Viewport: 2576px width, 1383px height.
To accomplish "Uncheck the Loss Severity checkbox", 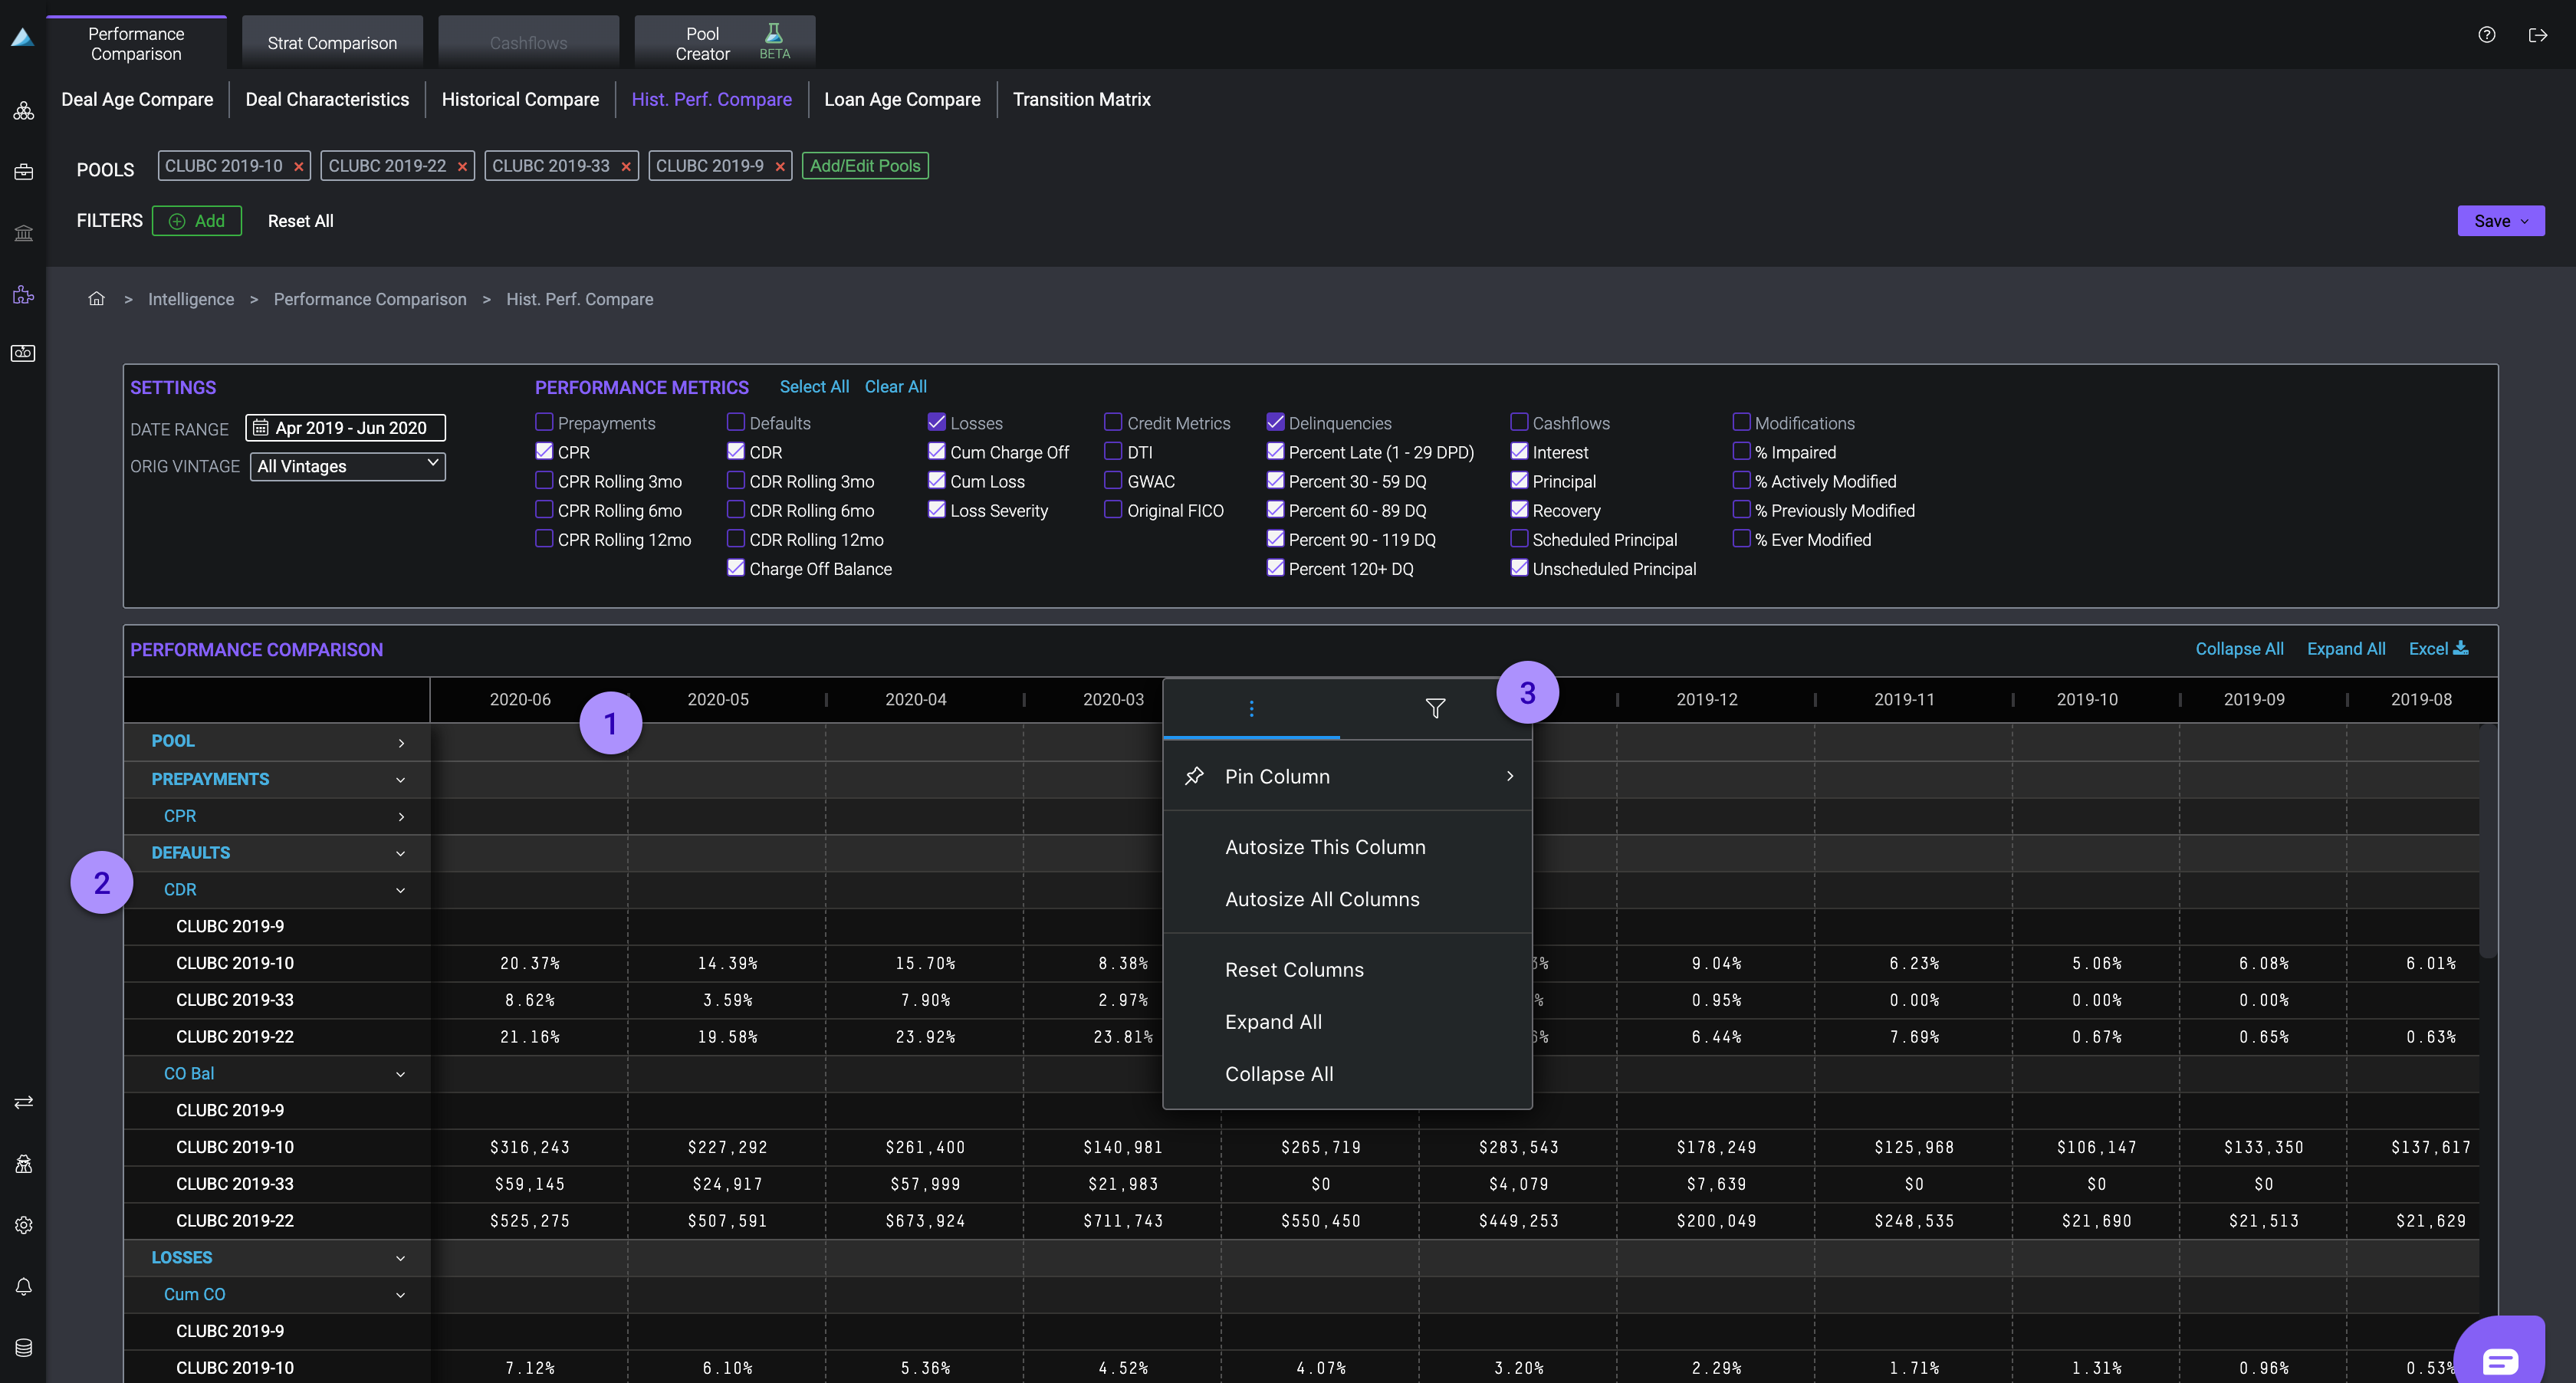I will 936,510.
